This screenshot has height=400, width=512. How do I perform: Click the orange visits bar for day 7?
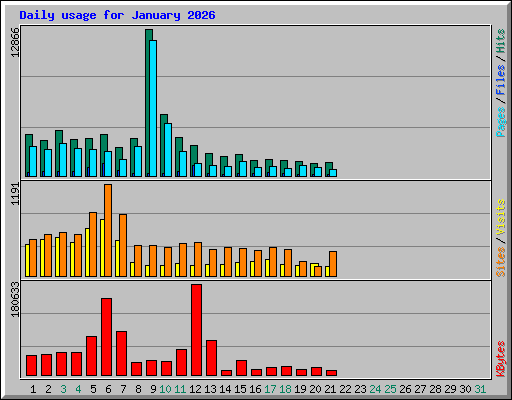[x=123, y=245]
